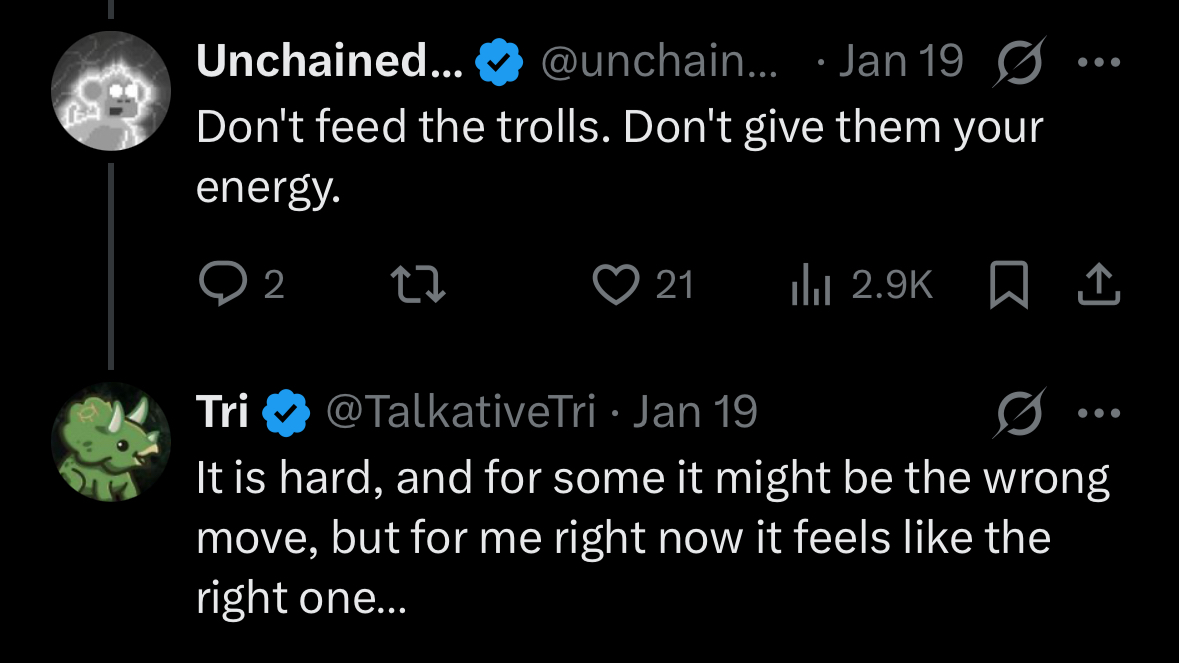Viewport: 1179px width, 663px height.
Task: Click the Tri display name
Action: [222, 412]
